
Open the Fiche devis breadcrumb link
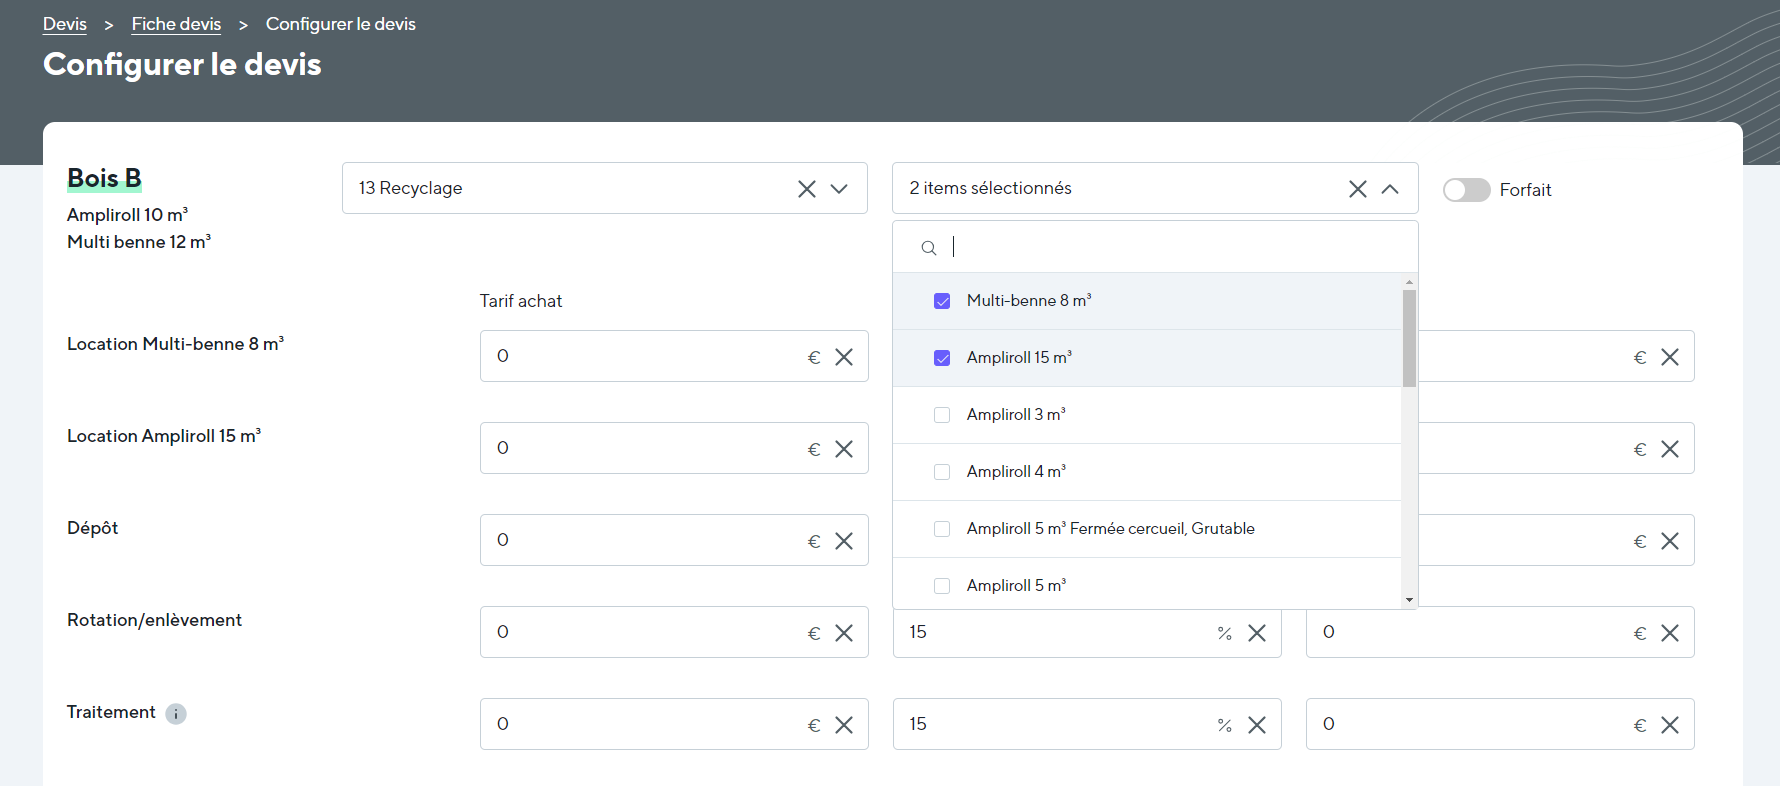176,24
